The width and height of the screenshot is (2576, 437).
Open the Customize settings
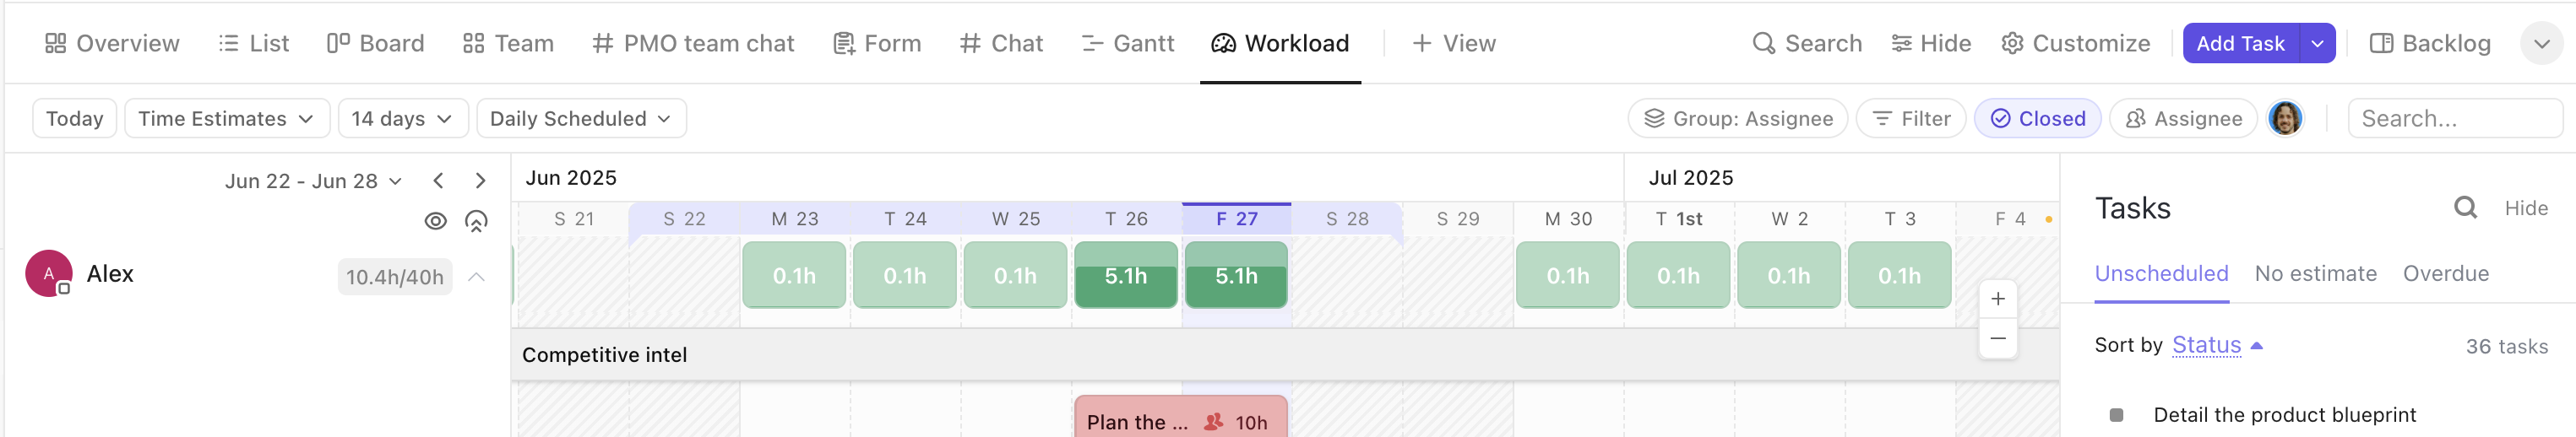point(2075,44)
